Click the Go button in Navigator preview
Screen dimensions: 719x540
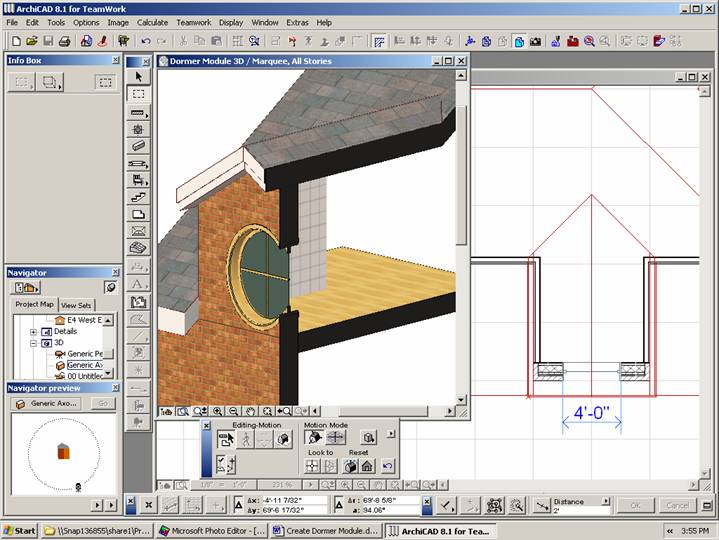[102, 404]
